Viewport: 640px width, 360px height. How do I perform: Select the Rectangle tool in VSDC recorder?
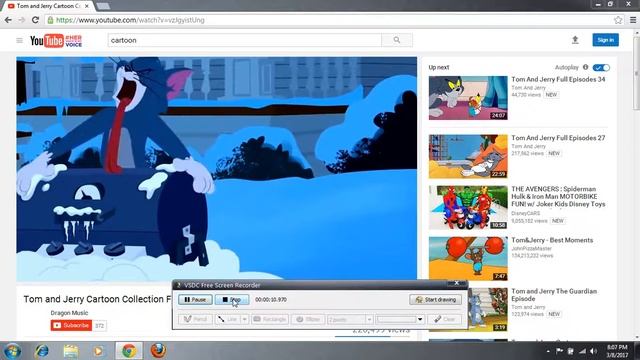(x=270, y=319)
